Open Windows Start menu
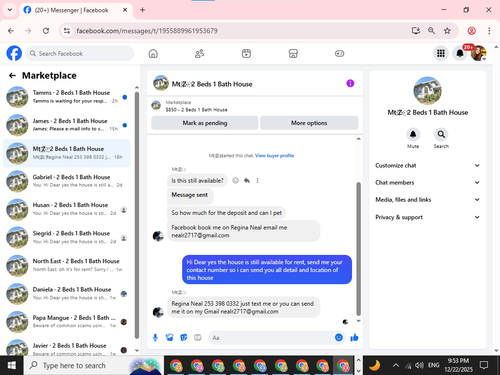This screenshot has width=500, height=375. (x=12, y=365)
